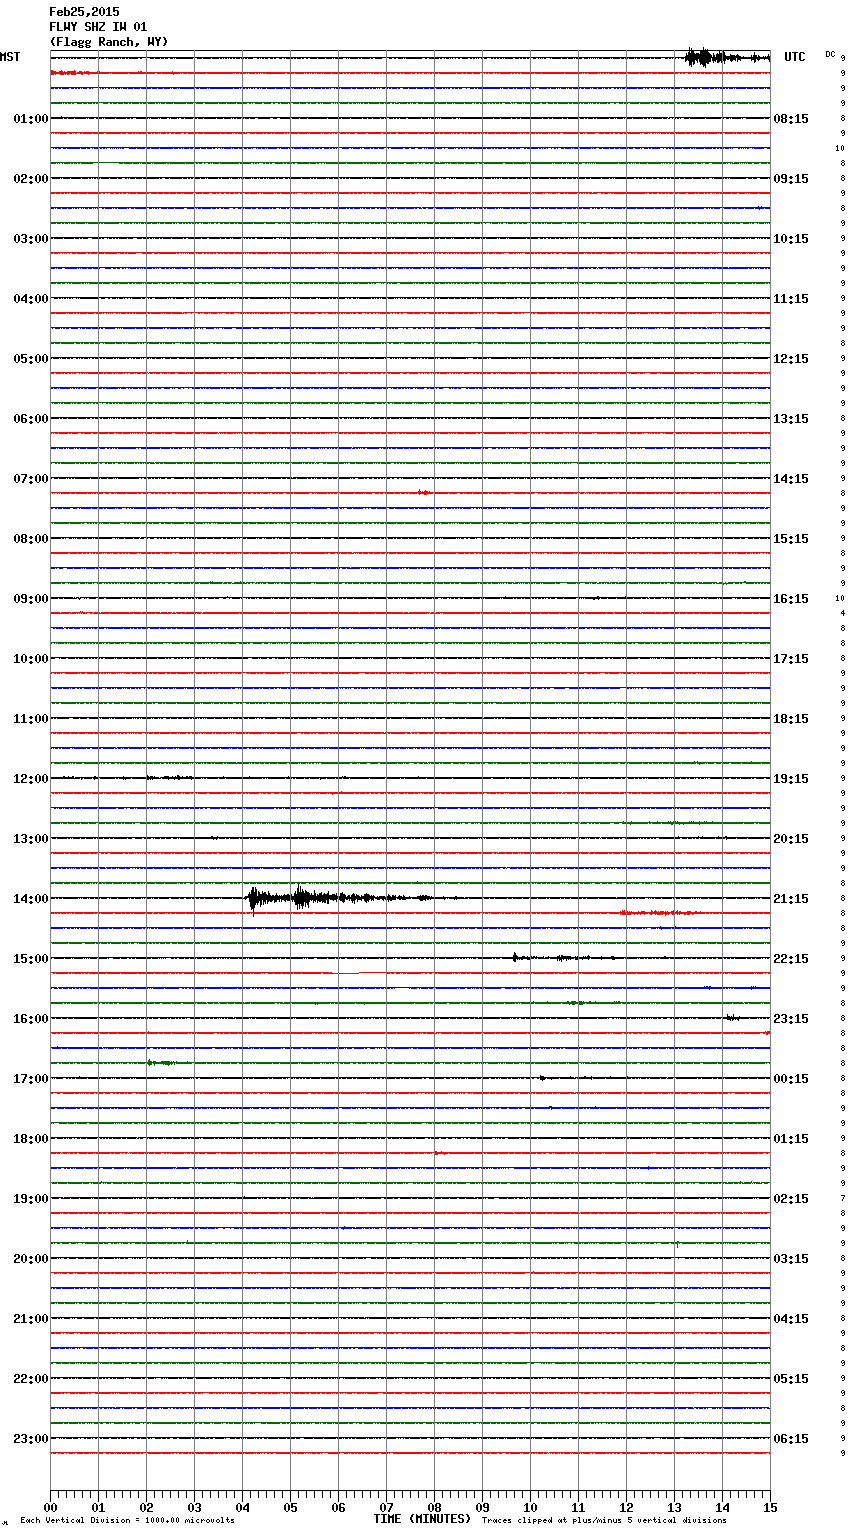
Task: Select the 23:00 MST row label
Action: 31,1439
